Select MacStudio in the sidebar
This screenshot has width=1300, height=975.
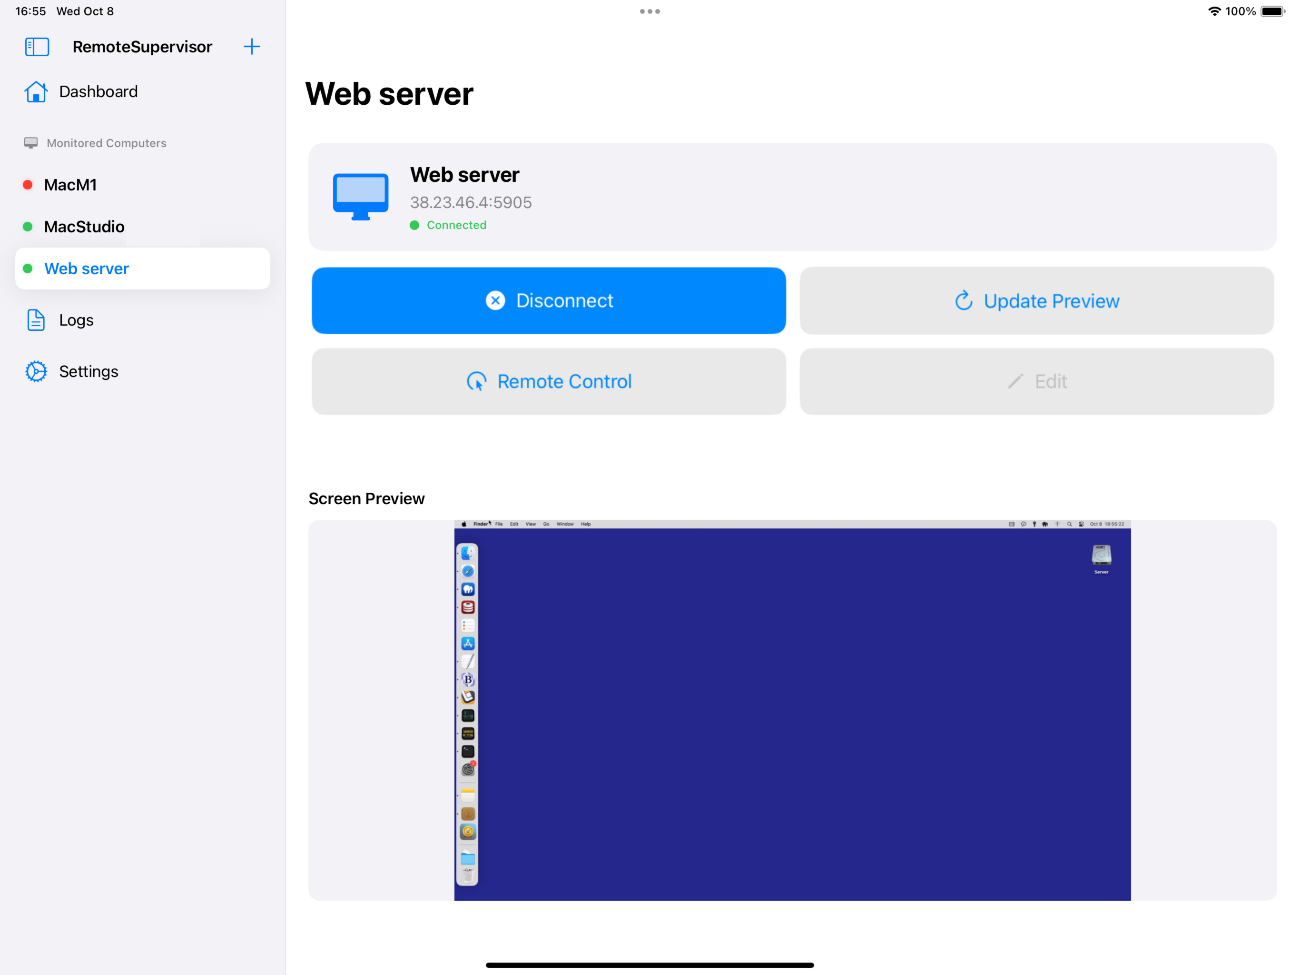coord(84,227)
